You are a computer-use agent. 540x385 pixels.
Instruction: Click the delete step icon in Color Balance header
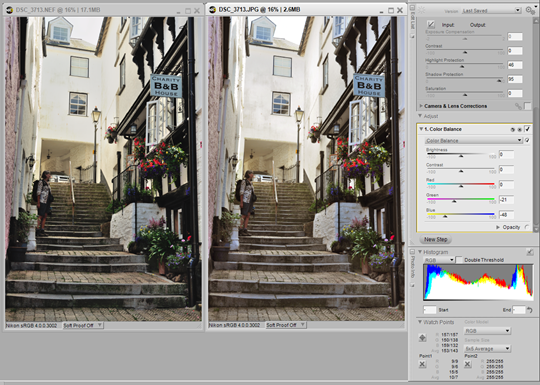click(519, 129)
